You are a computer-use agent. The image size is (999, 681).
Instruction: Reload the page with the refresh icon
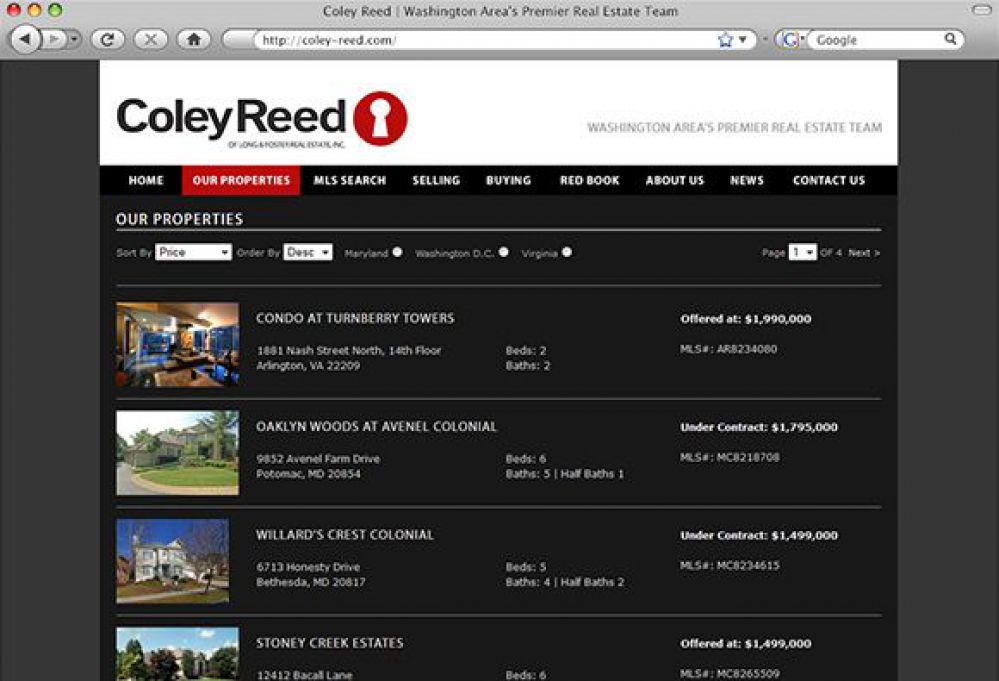(108, 39)
